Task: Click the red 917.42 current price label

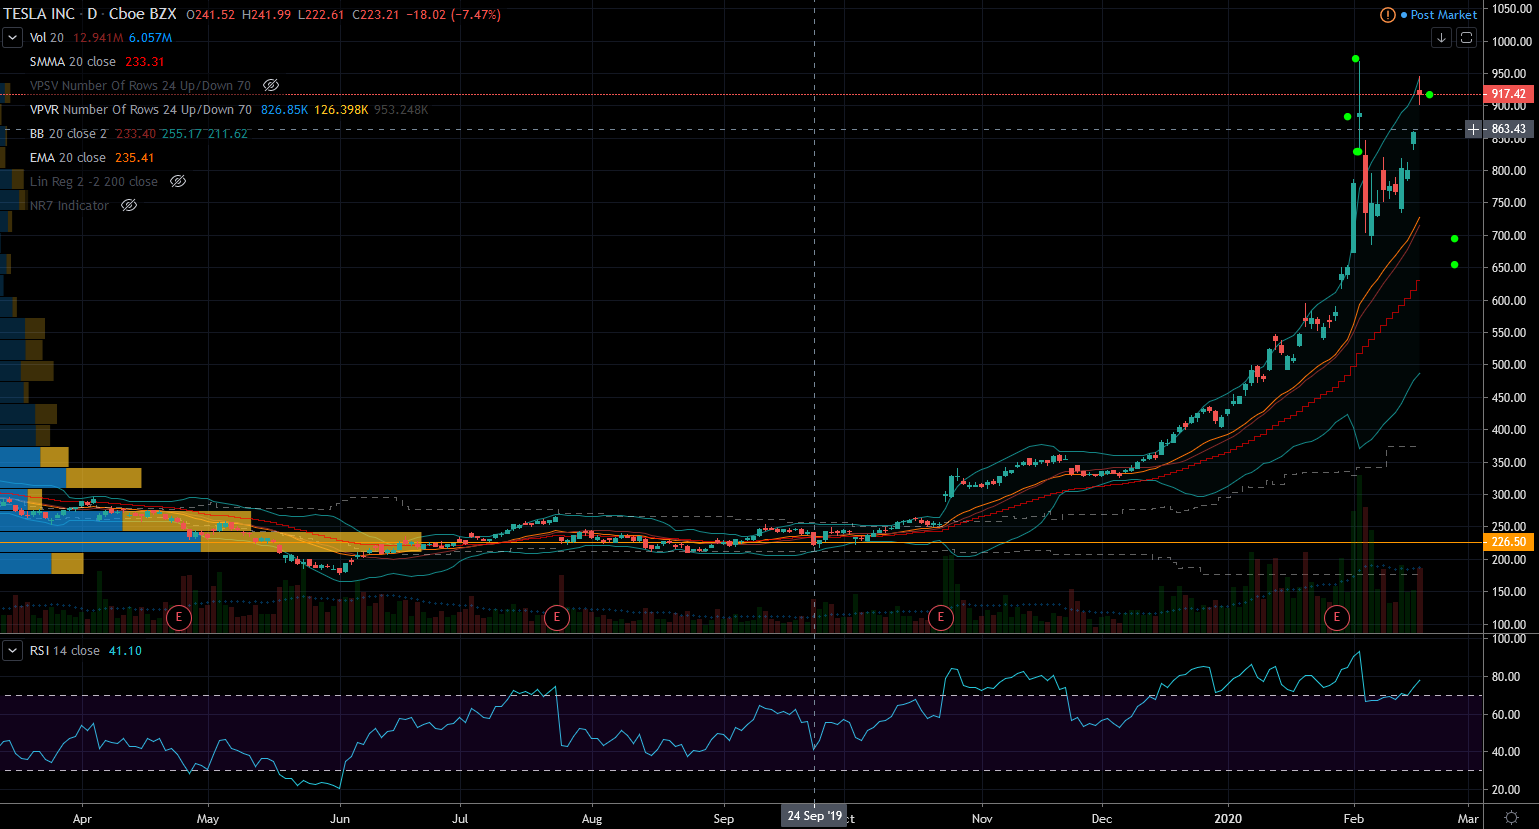Action: point(1509,94)
